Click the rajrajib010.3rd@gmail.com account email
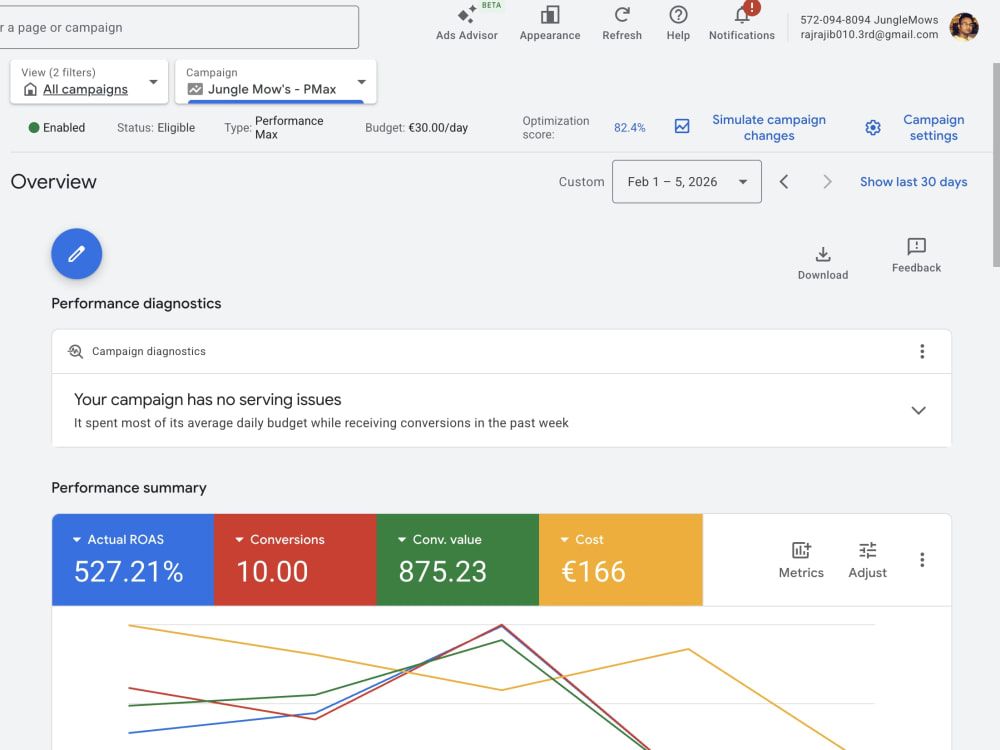Viewport: 1000px width, 750px height. [x=869, y=34]
